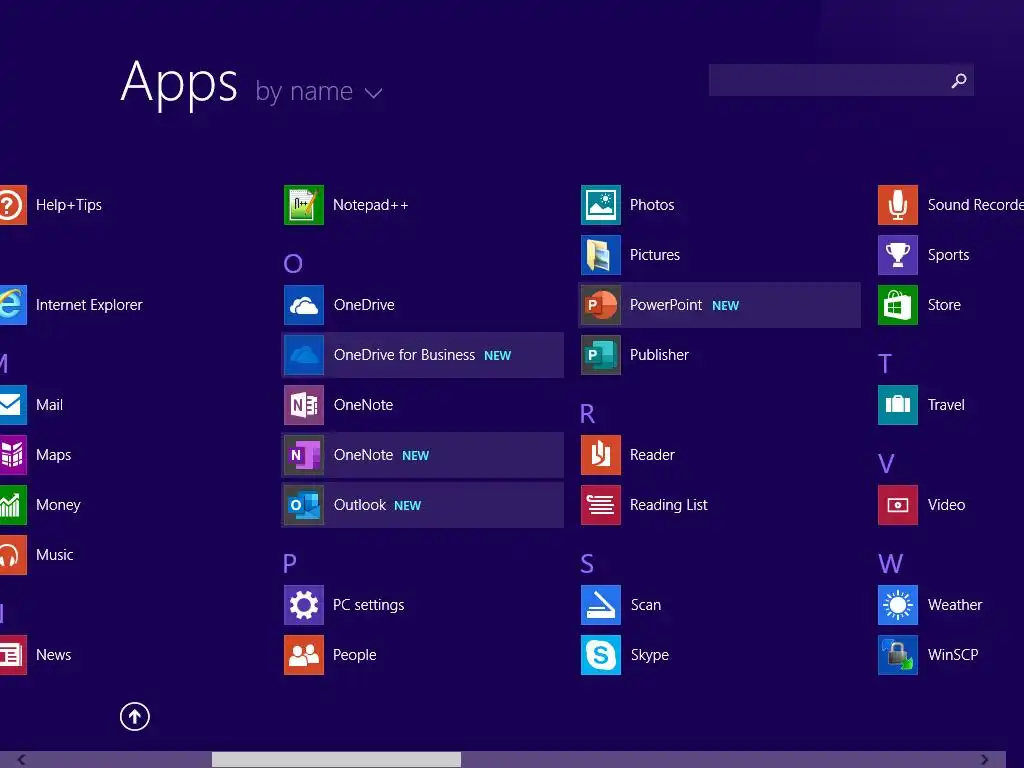Screen dimensions: 1024x768
Task: Click the 'Weather' app label
Action: (955, 605)
